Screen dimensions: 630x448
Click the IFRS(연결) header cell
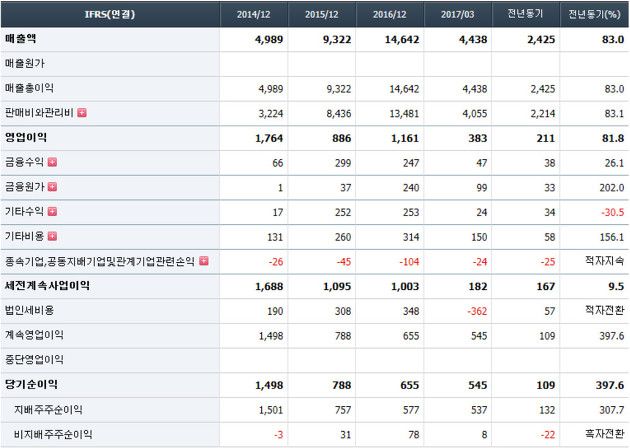pyautogui.click(x=110, y=14)
